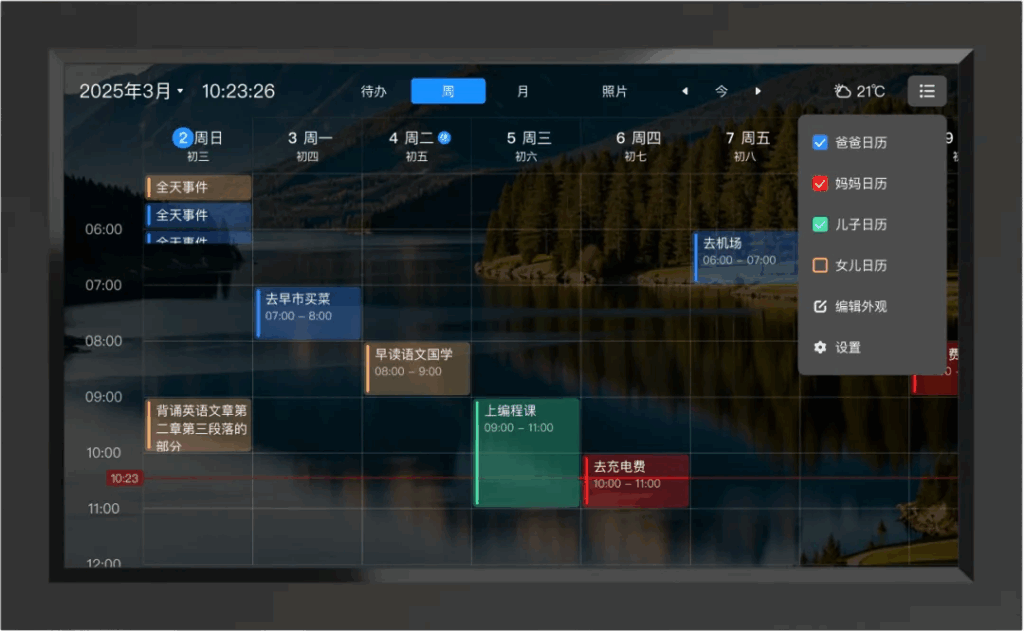Click the weather cloud icon
This screenshot has height=631, width=1024.
pos(843,91)
